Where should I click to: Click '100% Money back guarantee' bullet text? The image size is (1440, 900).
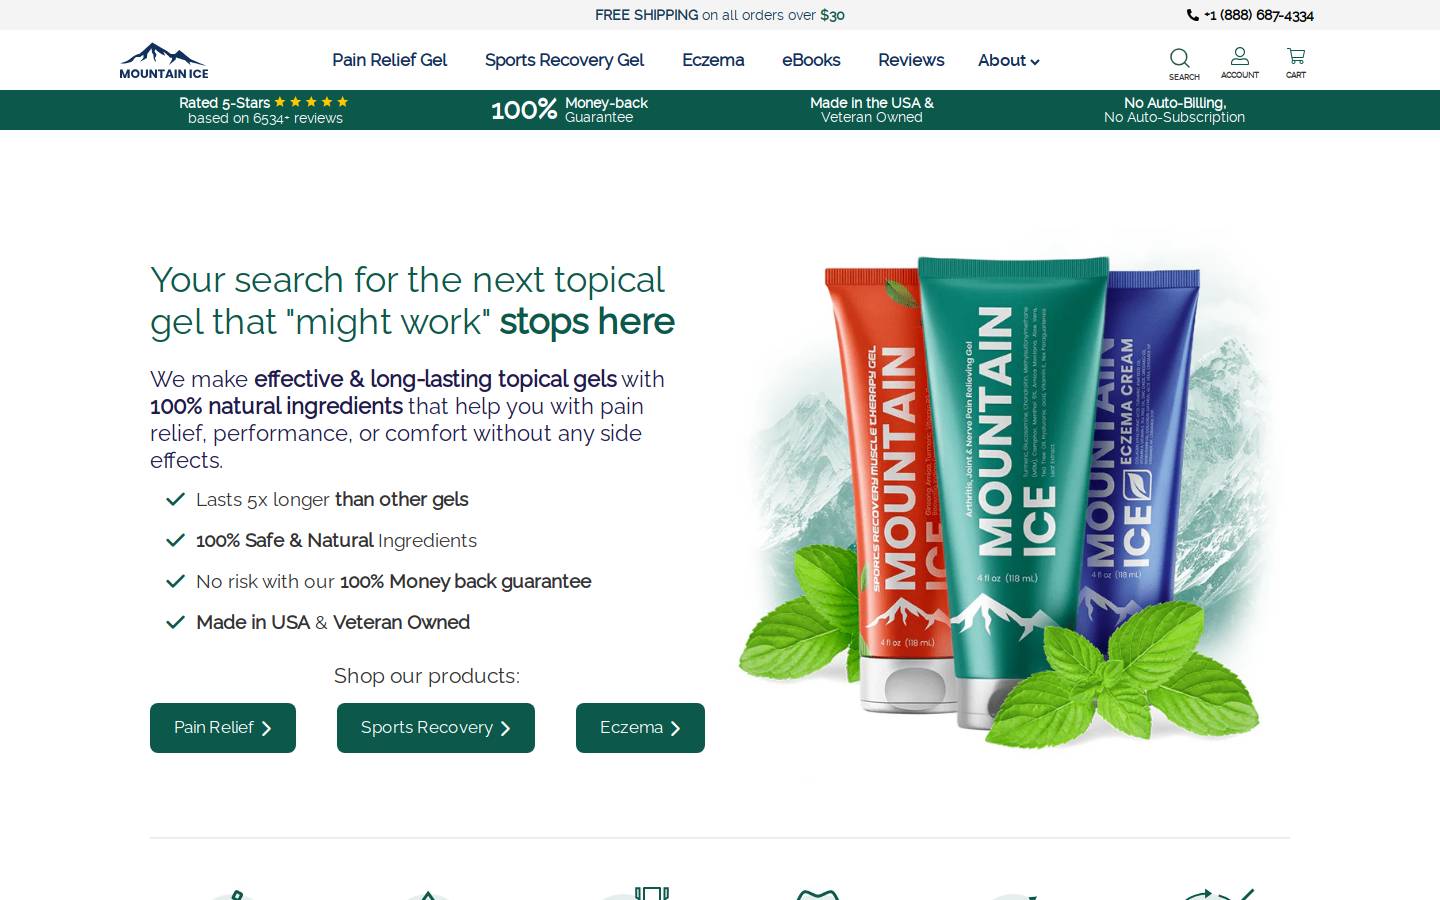tap(465, 581)
